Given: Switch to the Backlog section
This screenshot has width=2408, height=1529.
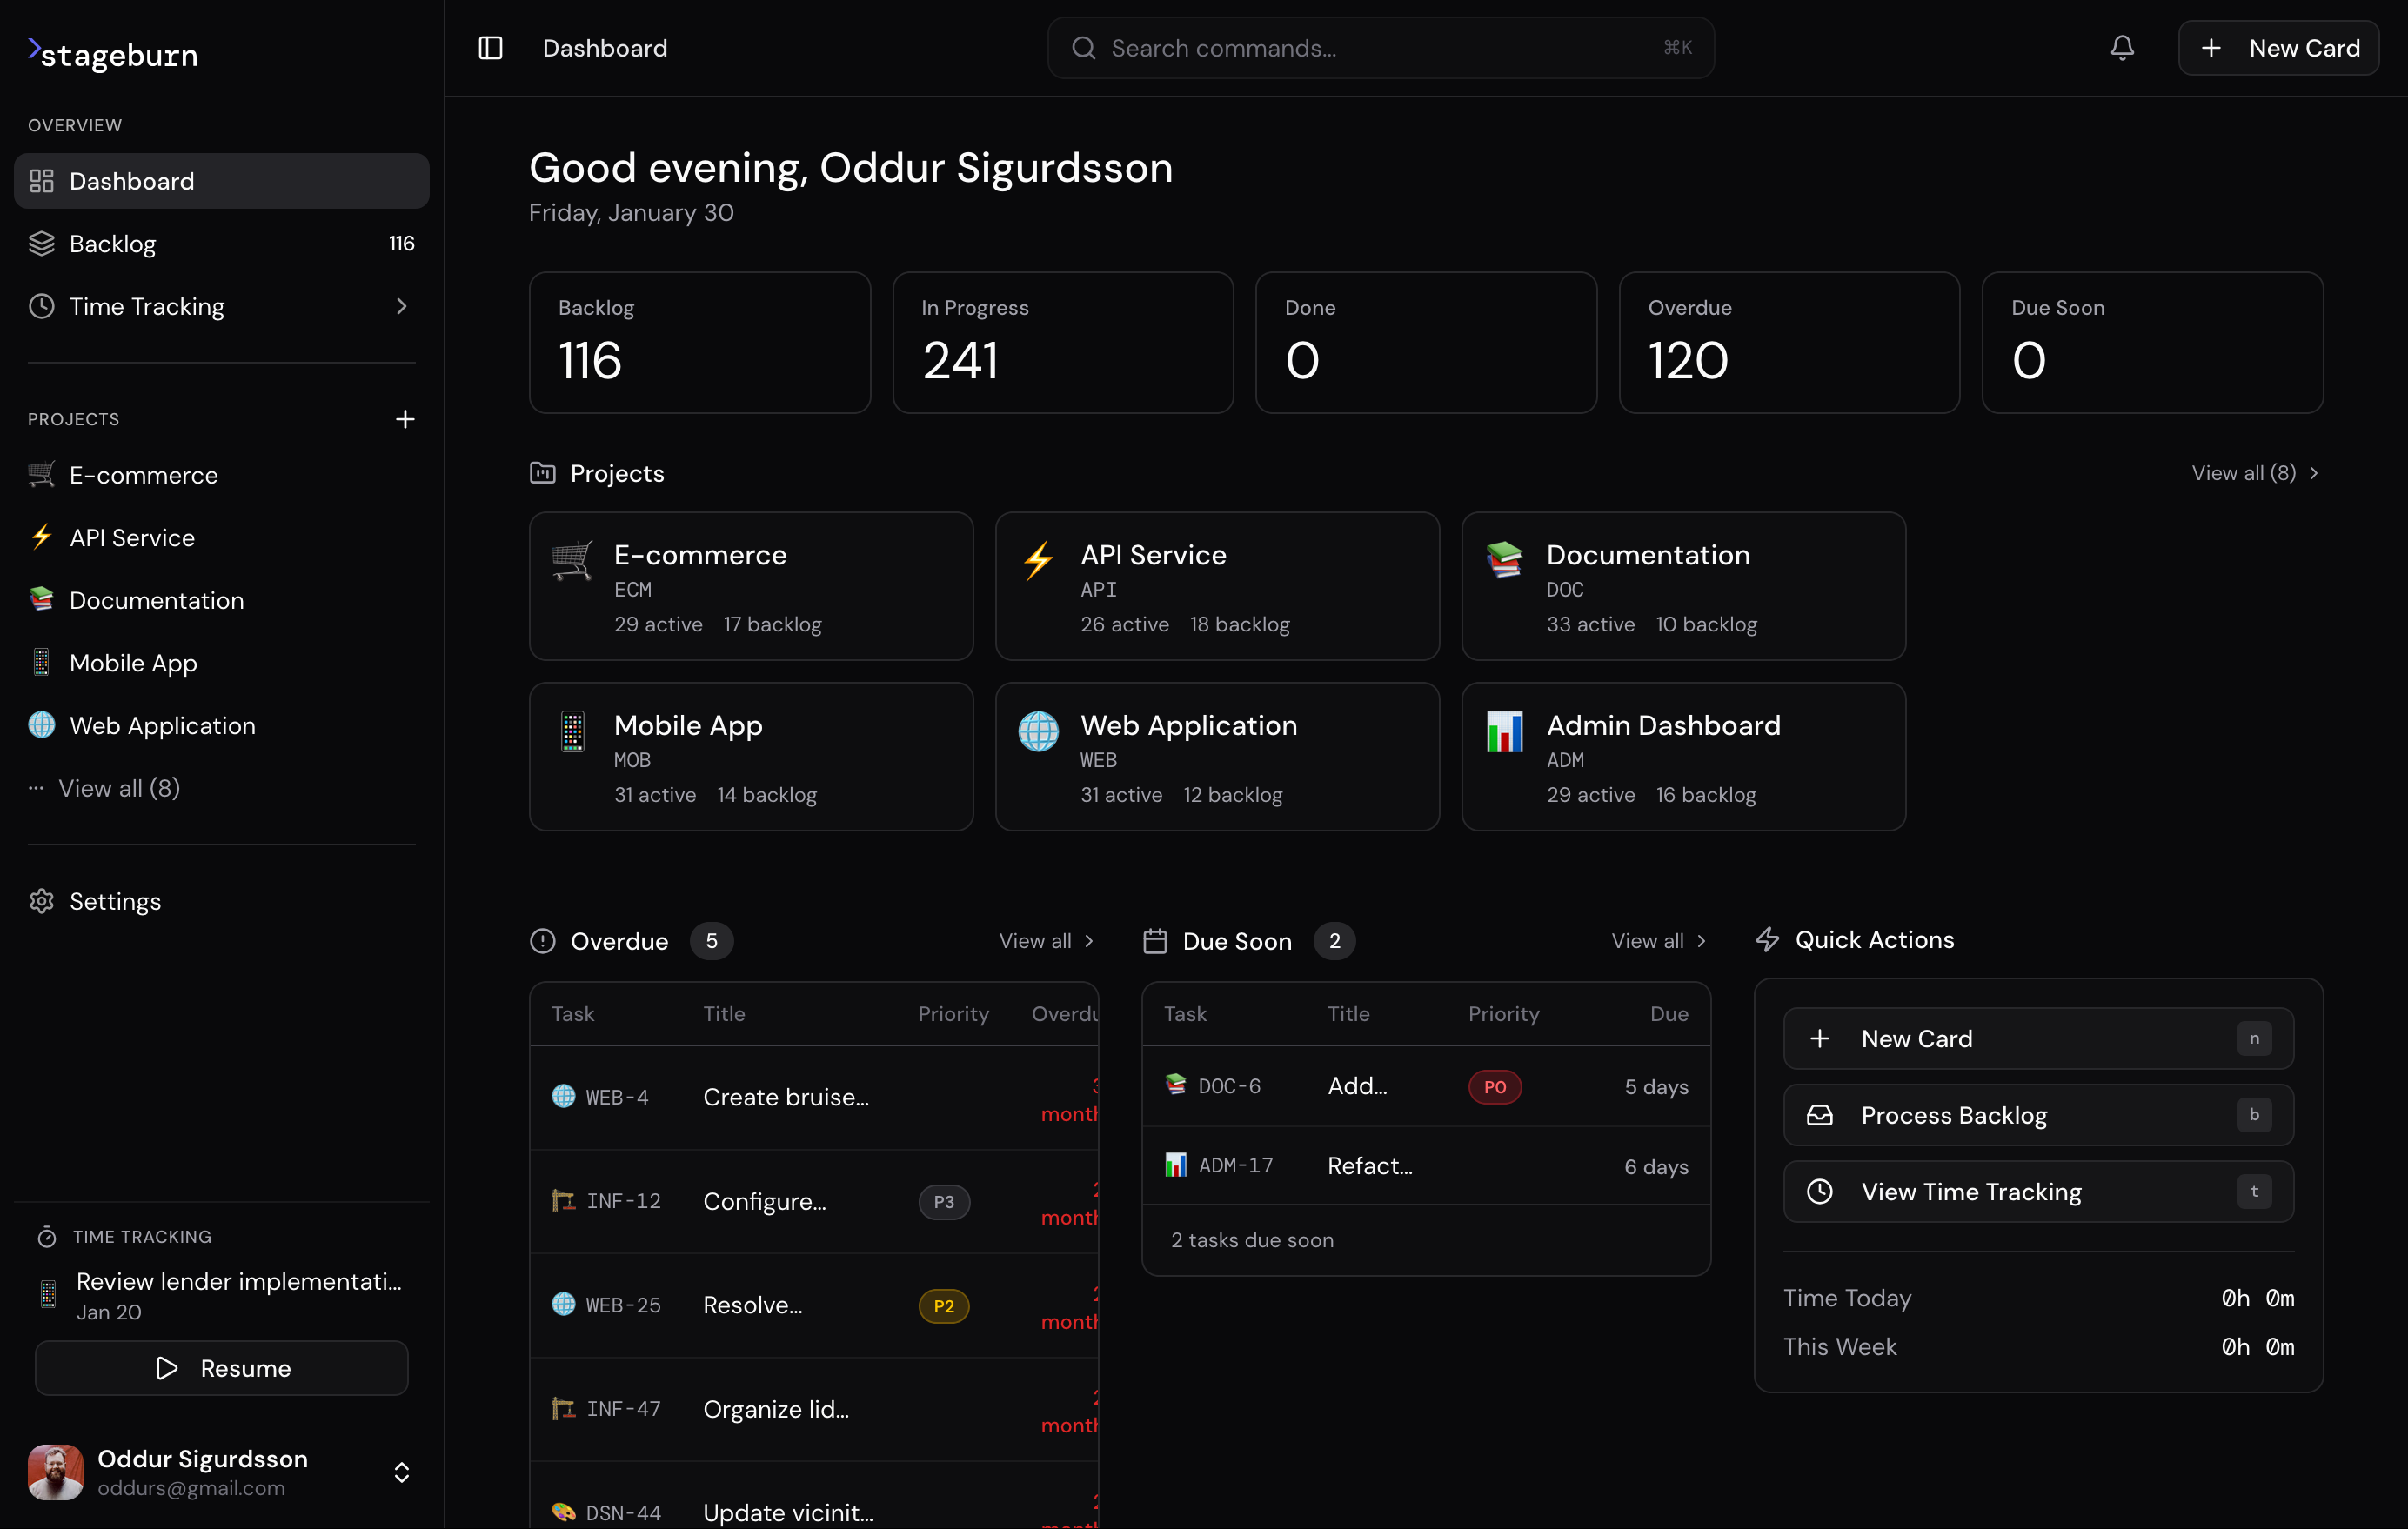Looking at the screenshot, I should point(112,243).
